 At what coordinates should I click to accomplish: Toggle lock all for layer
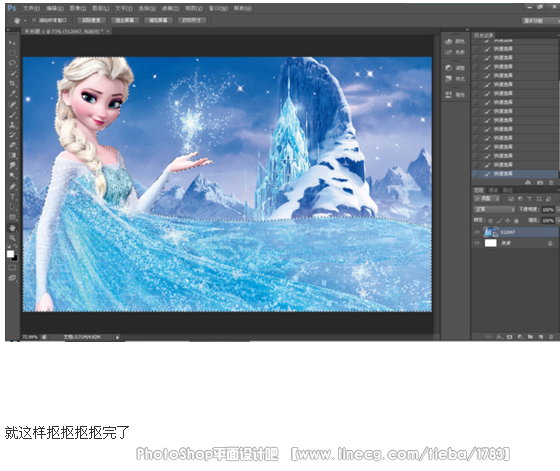point(516,221)
